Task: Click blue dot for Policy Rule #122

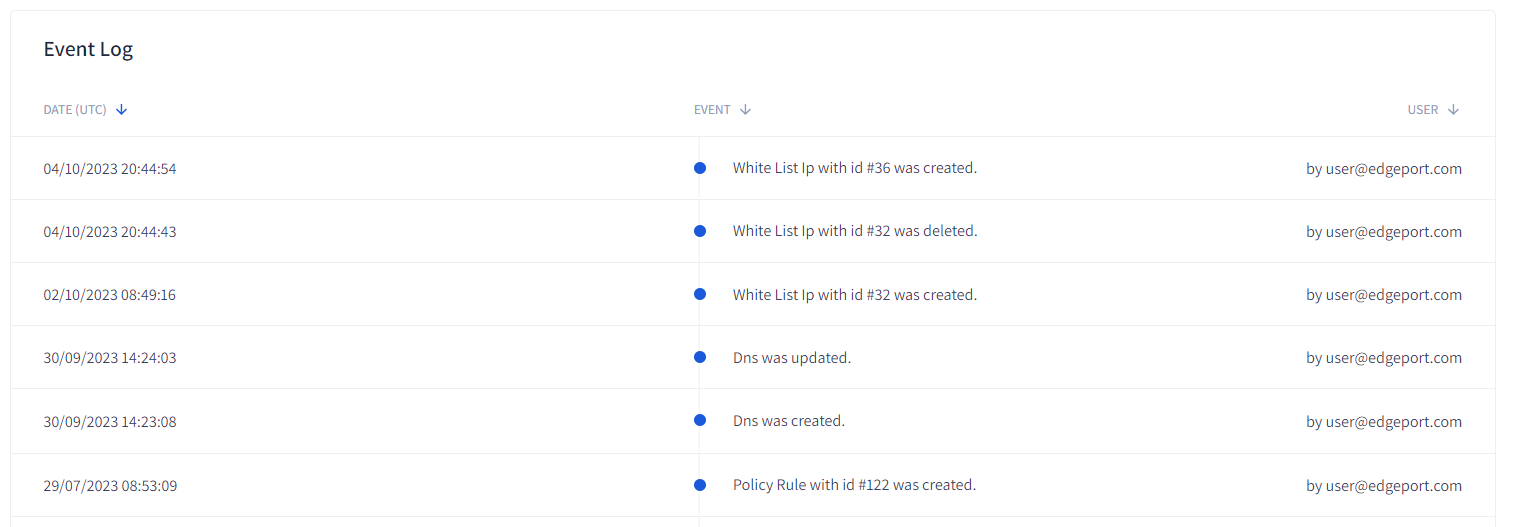Action: [x=700, y=485]
